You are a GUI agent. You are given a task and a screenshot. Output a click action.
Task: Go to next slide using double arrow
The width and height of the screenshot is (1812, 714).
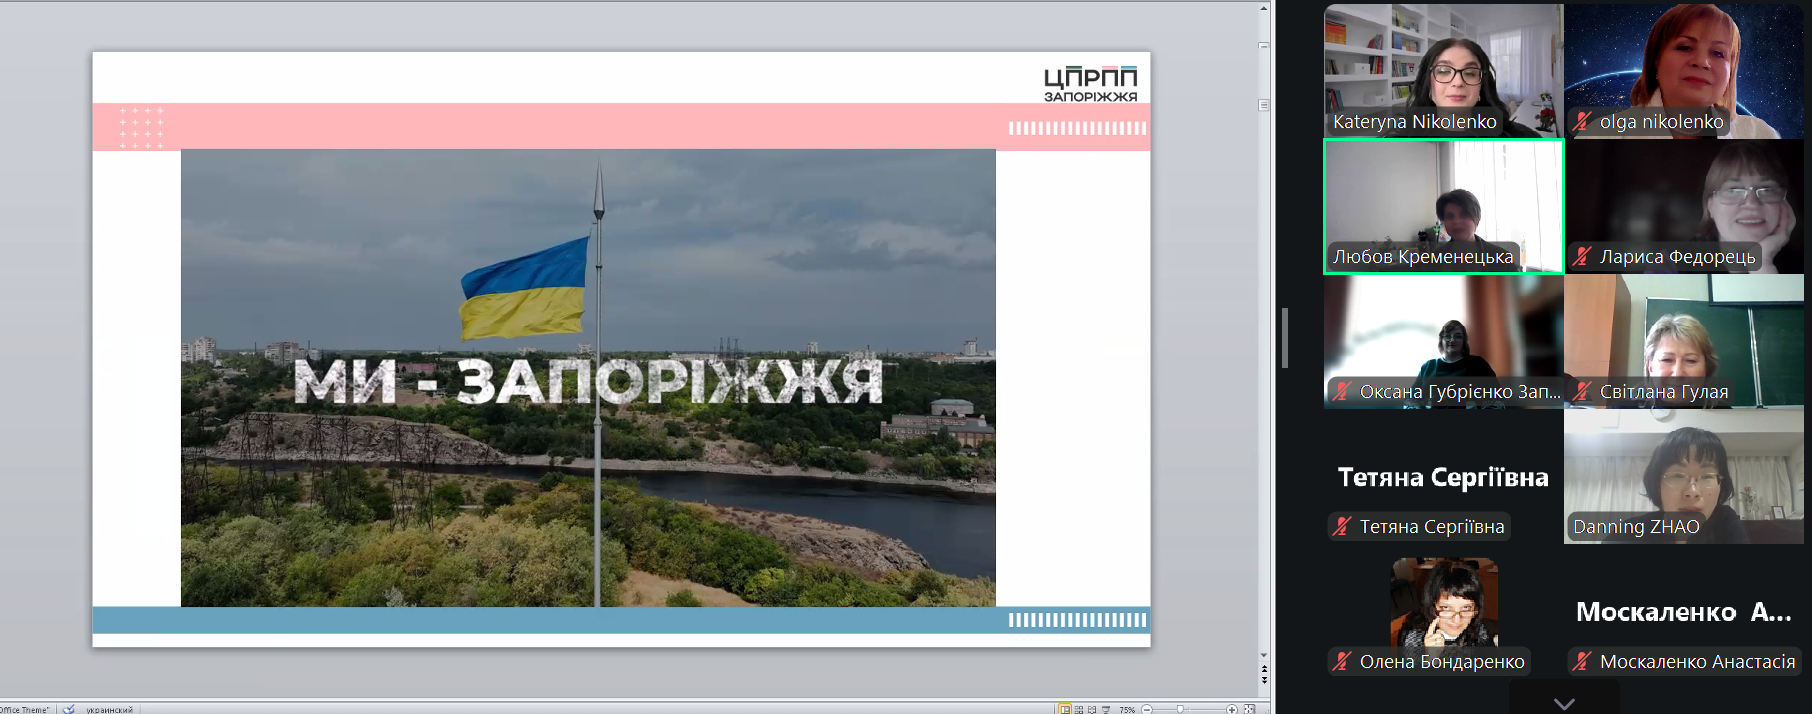(1264, 680)
